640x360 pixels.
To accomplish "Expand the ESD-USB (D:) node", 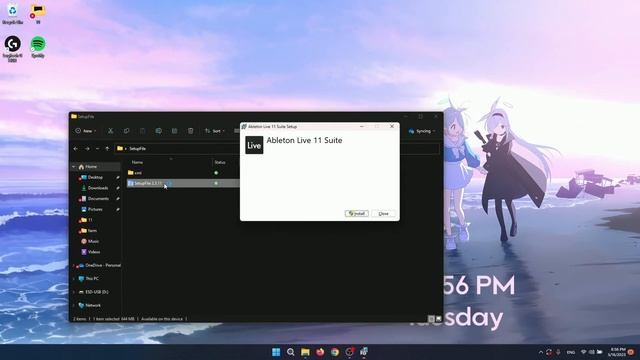I will click(74, 292).
